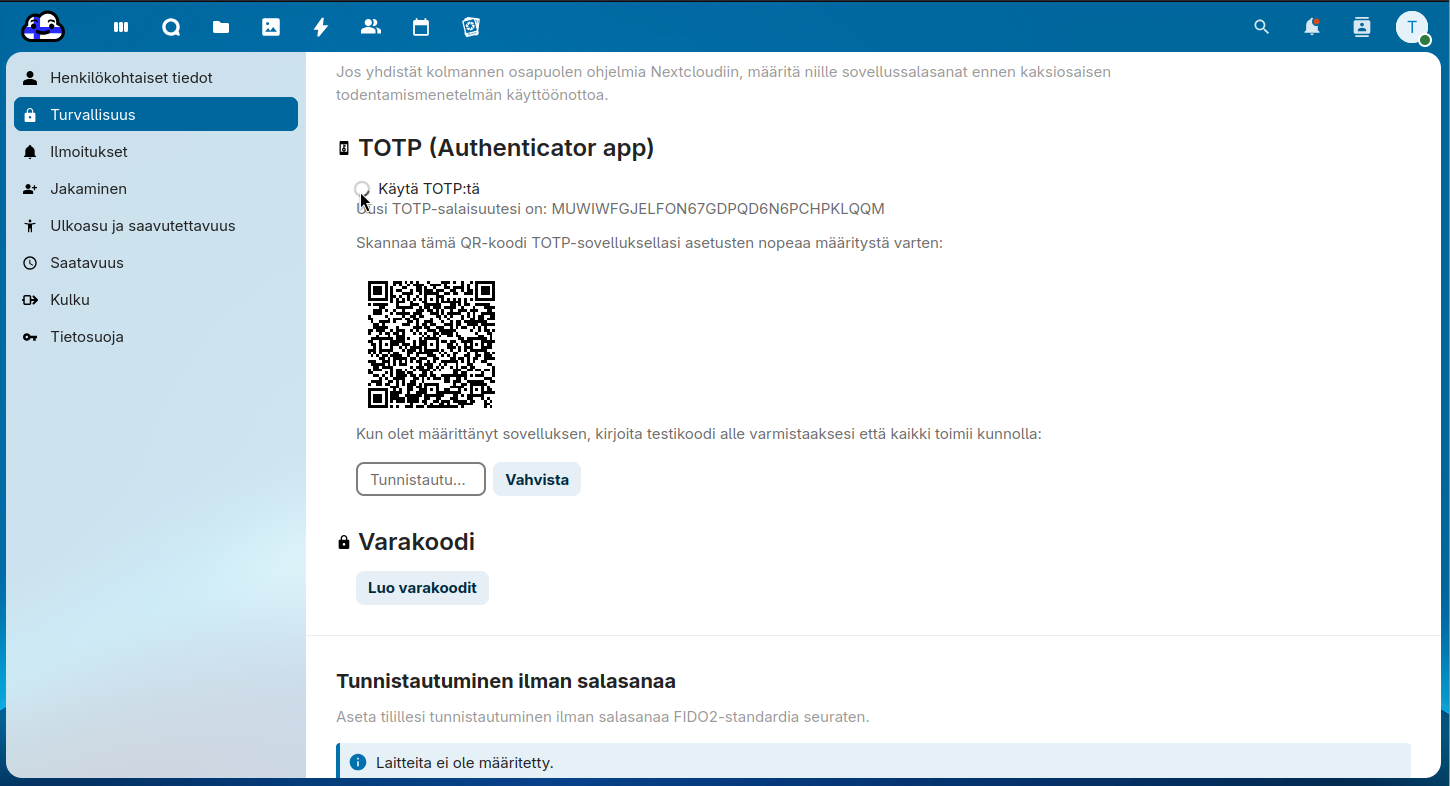Open Saatavuus settings
1450x786 pixels.
pos(156,263)
